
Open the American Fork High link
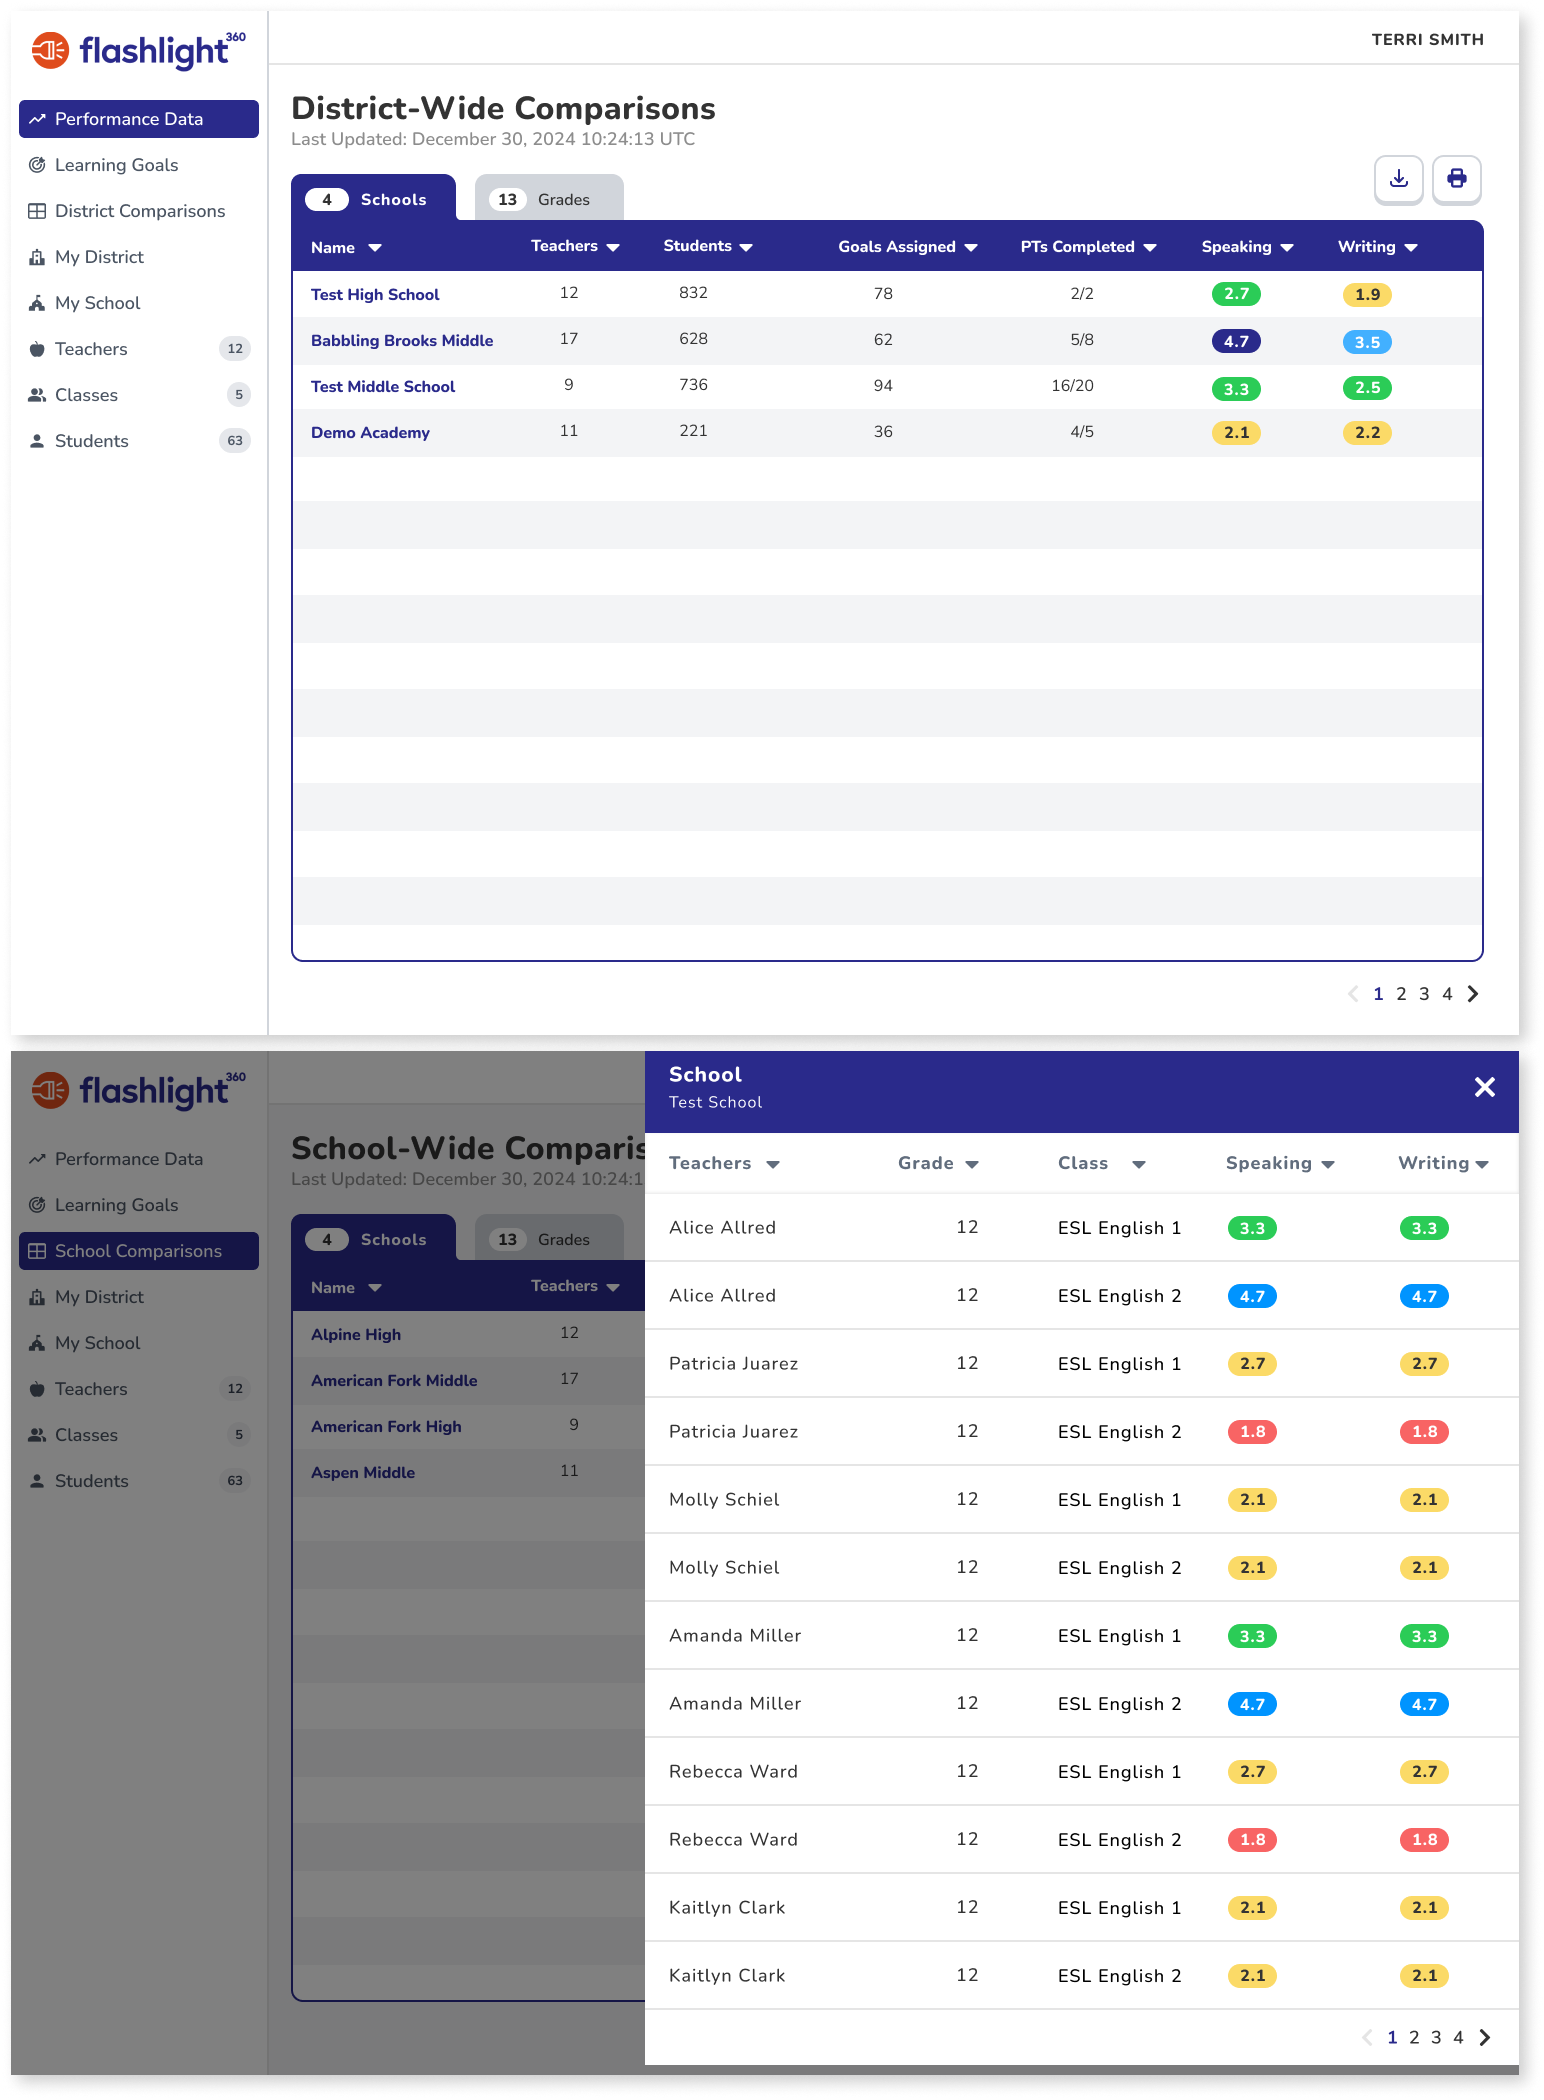386,1427
